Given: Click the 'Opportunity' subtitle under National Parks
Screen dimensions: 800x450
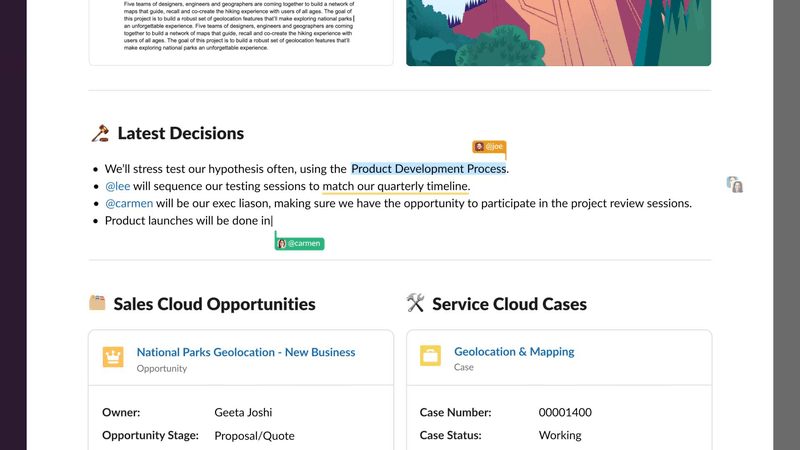Looking at the screenshot, I should (x=162, y=368).
